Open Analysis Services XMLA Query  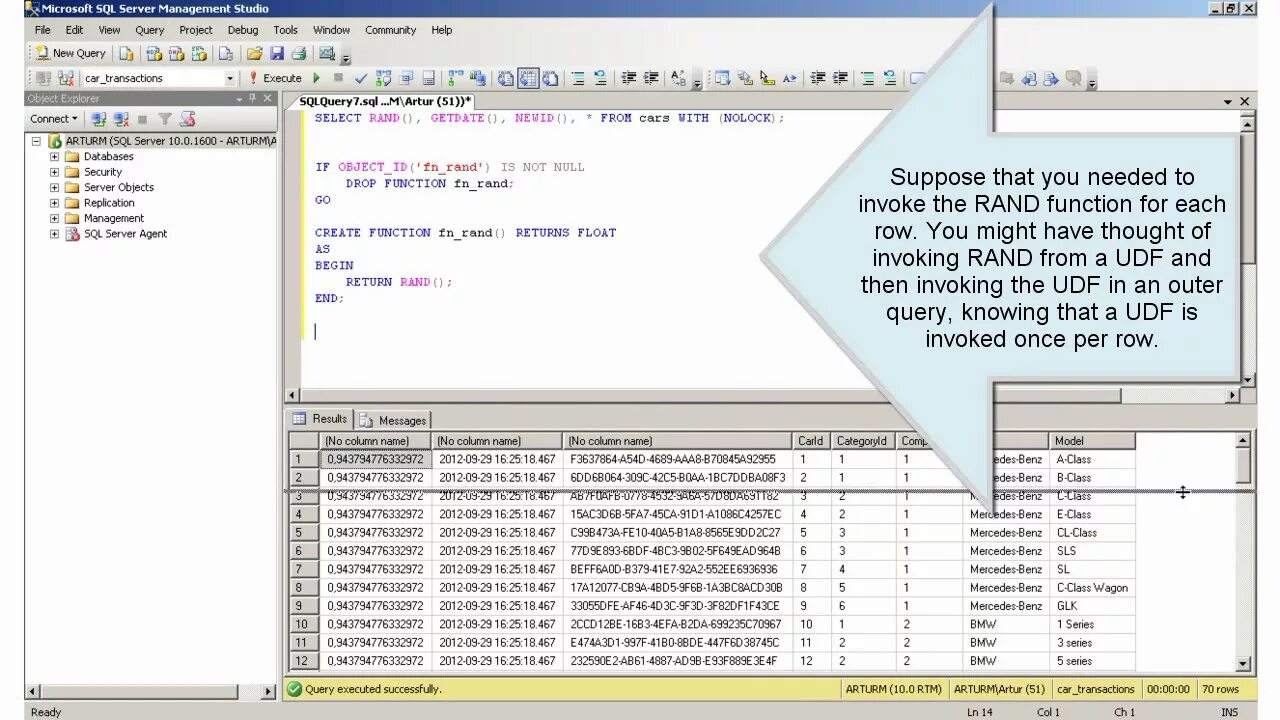coord(199,53)
